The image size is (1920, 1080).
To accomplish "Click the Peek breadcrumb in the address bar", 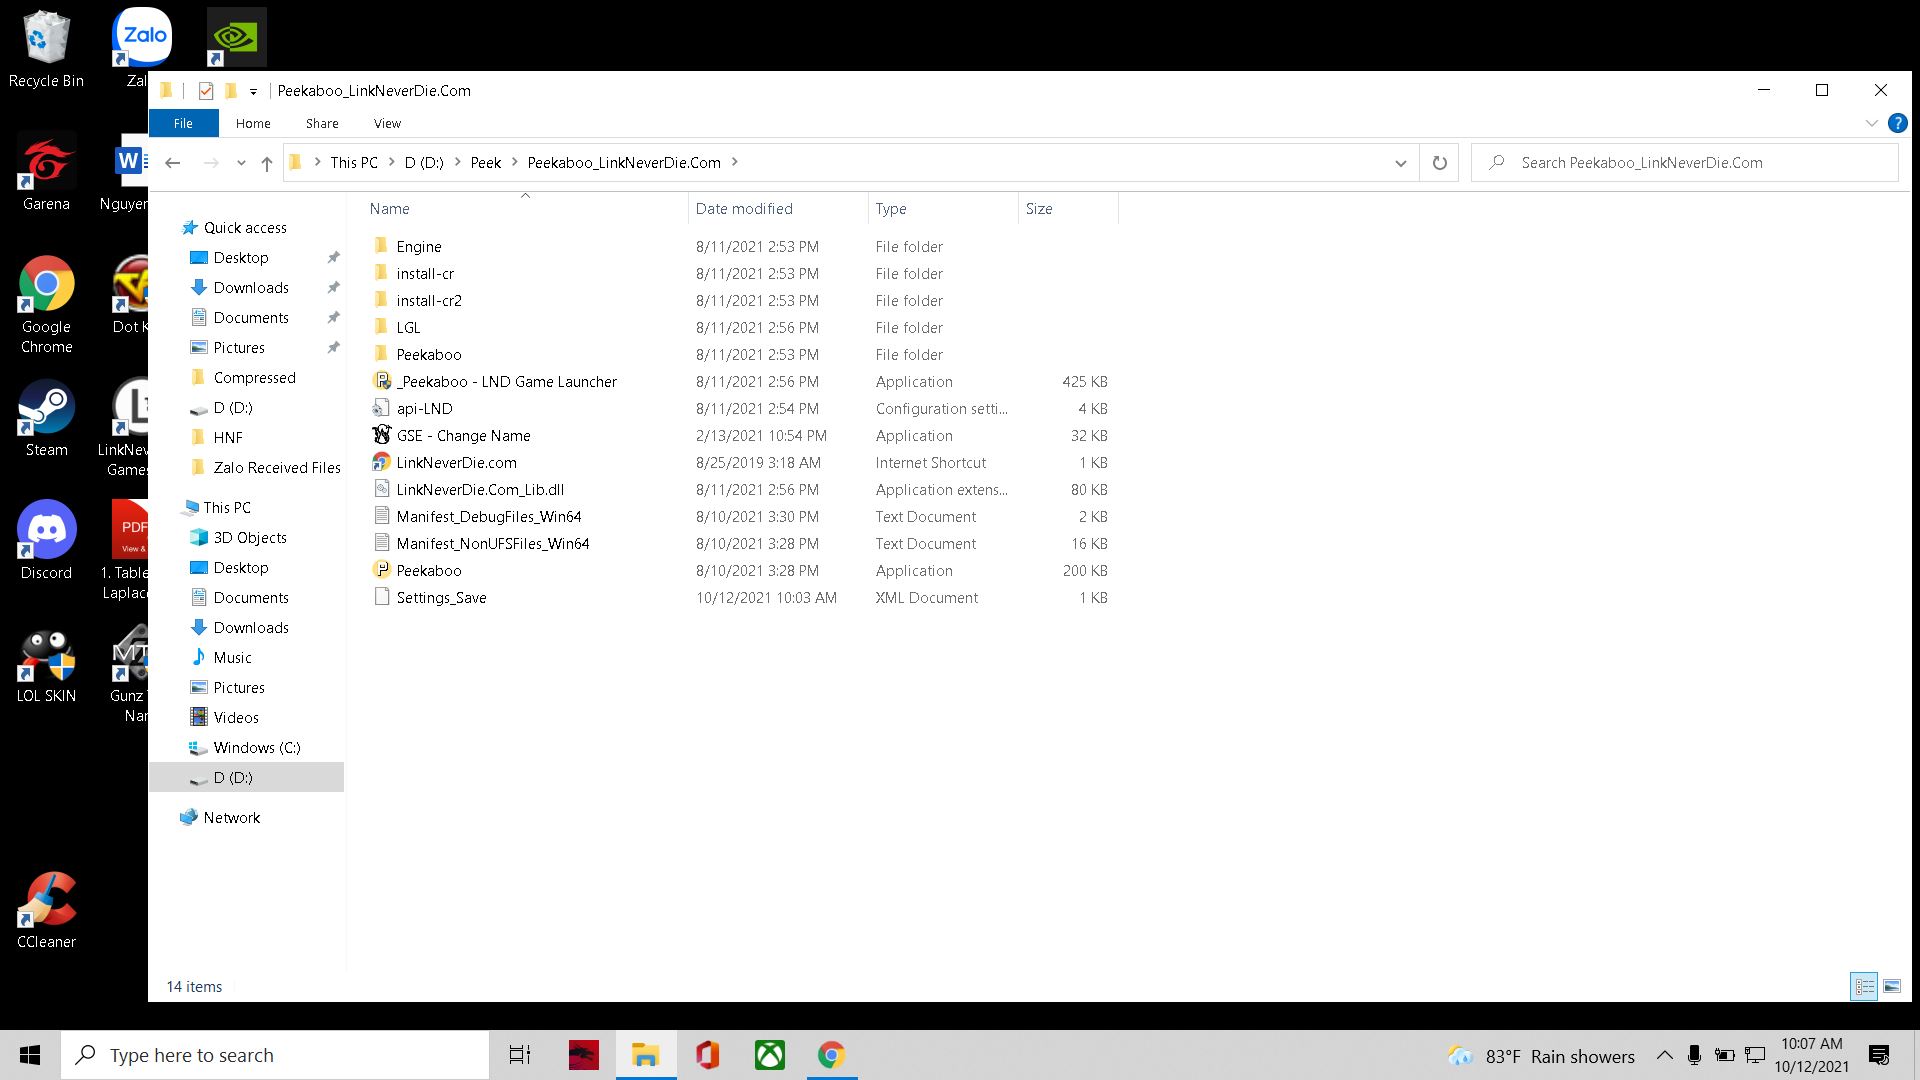I will 485,163.
